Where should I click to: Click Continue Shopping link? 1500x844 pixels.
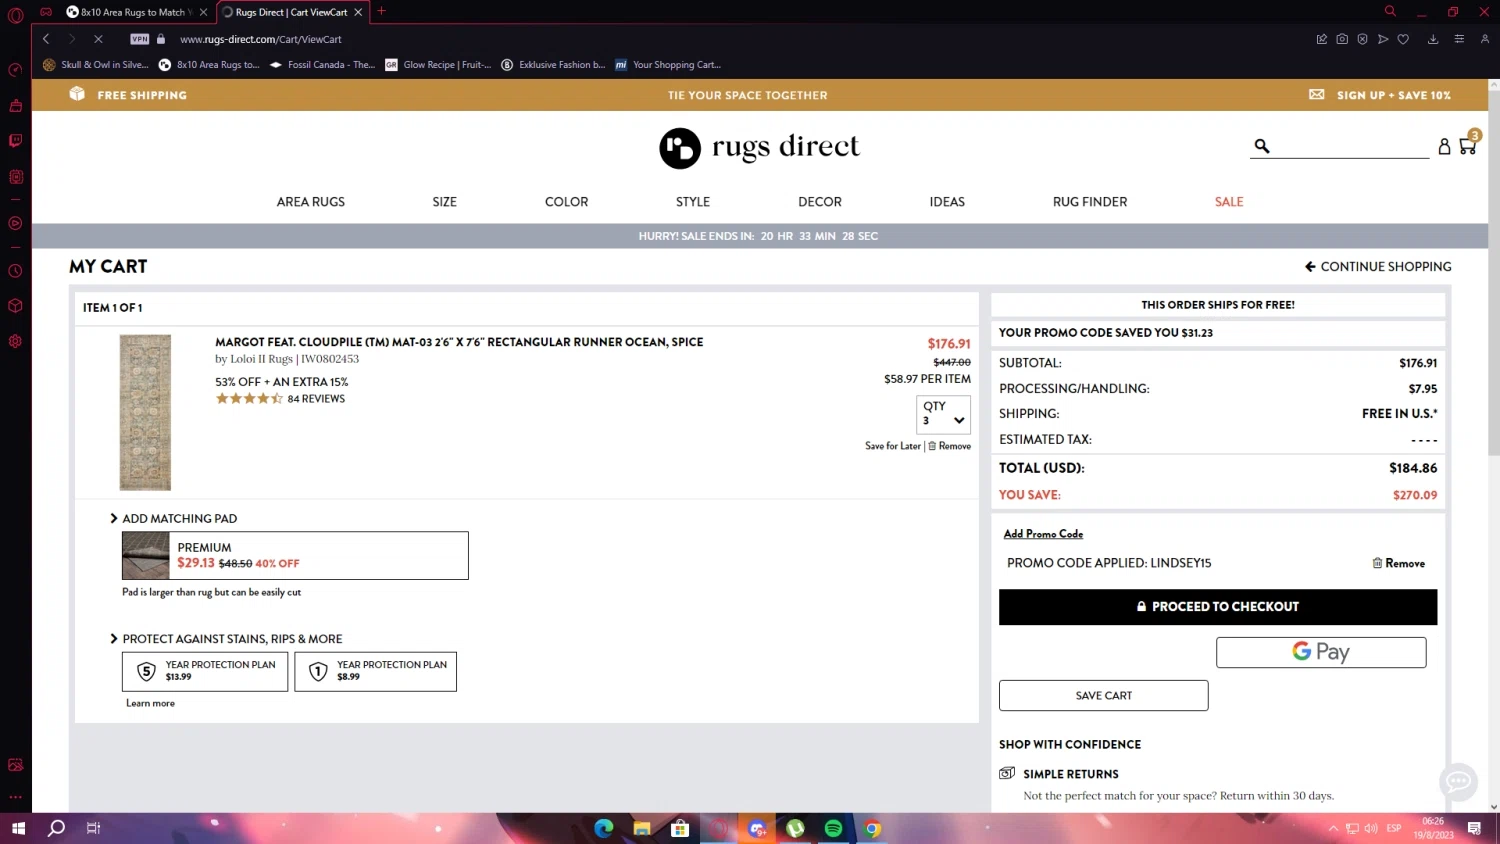tap(1378, 267)
